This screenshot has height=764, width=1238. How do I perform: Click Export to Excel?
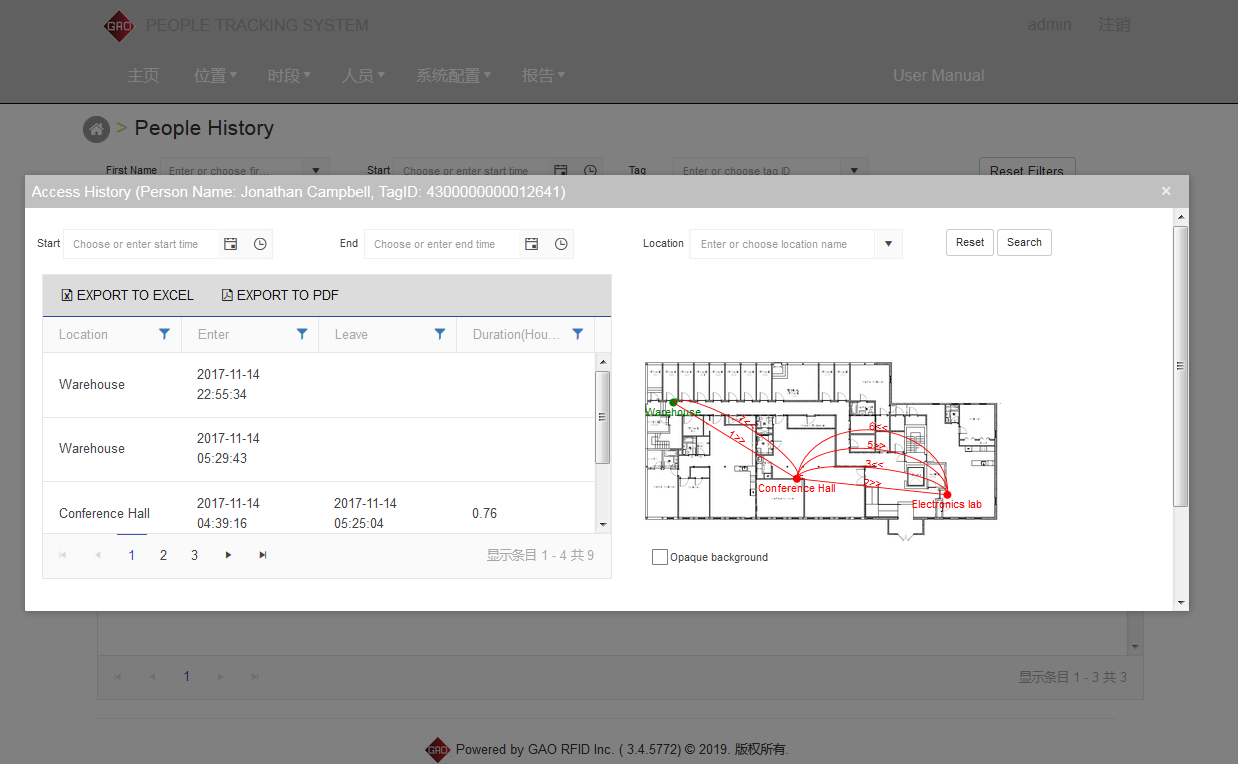click(x=127, y=295)
